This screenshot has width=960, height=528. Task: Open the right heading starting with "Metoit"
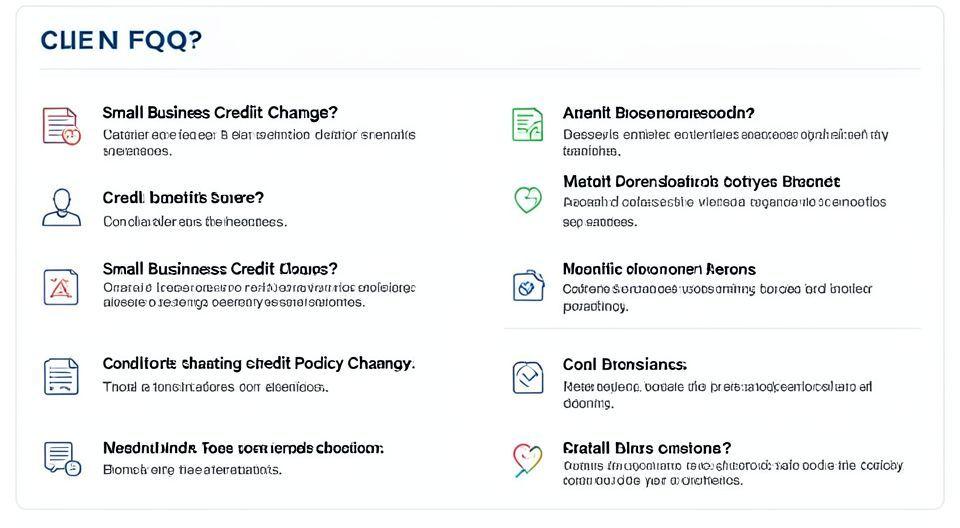[700, 182]
